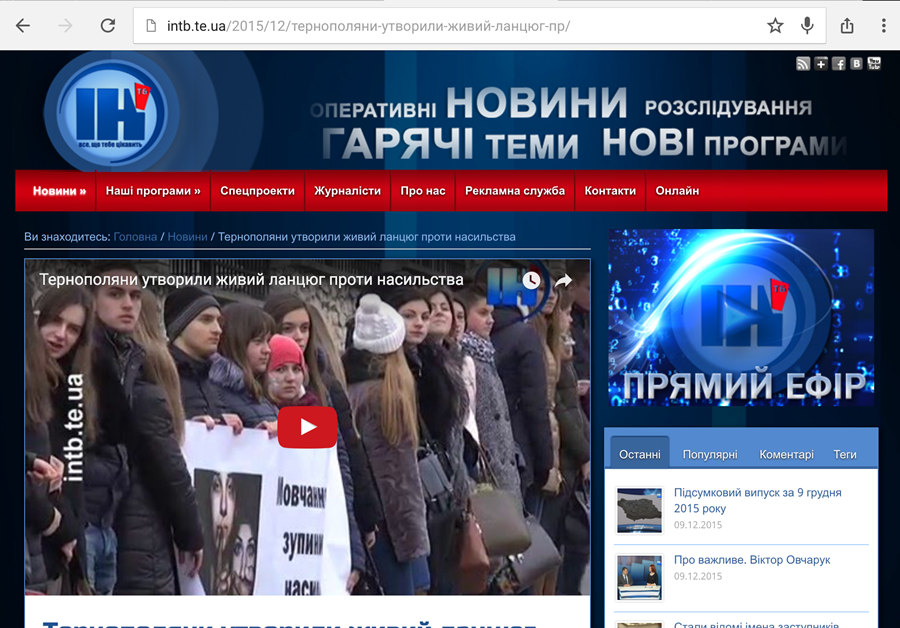Open the Контакти menu item
Screen dimensions: 900x628
(x=610, y=191)
